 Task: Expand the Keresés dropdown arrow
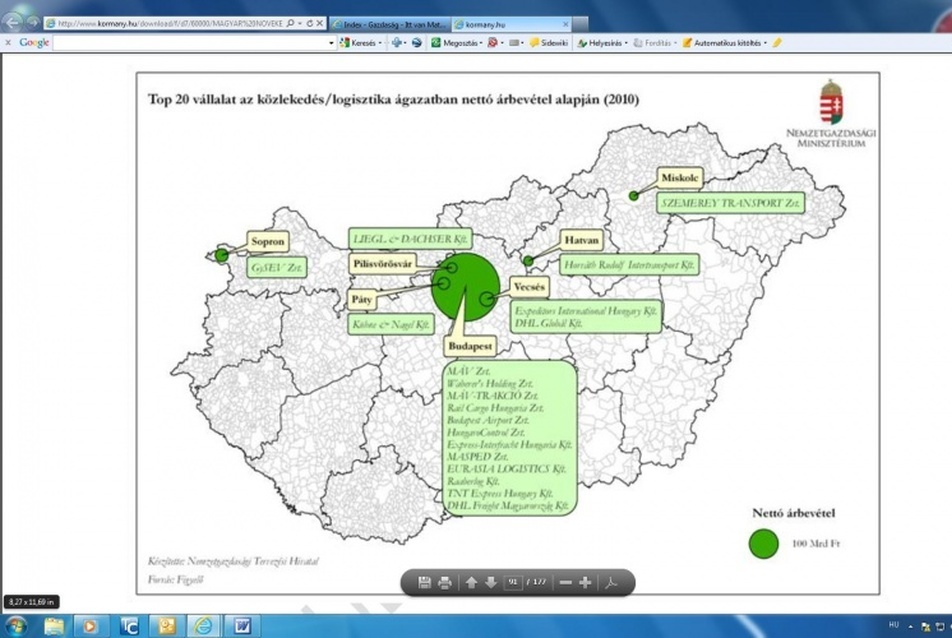click(381, 43)
